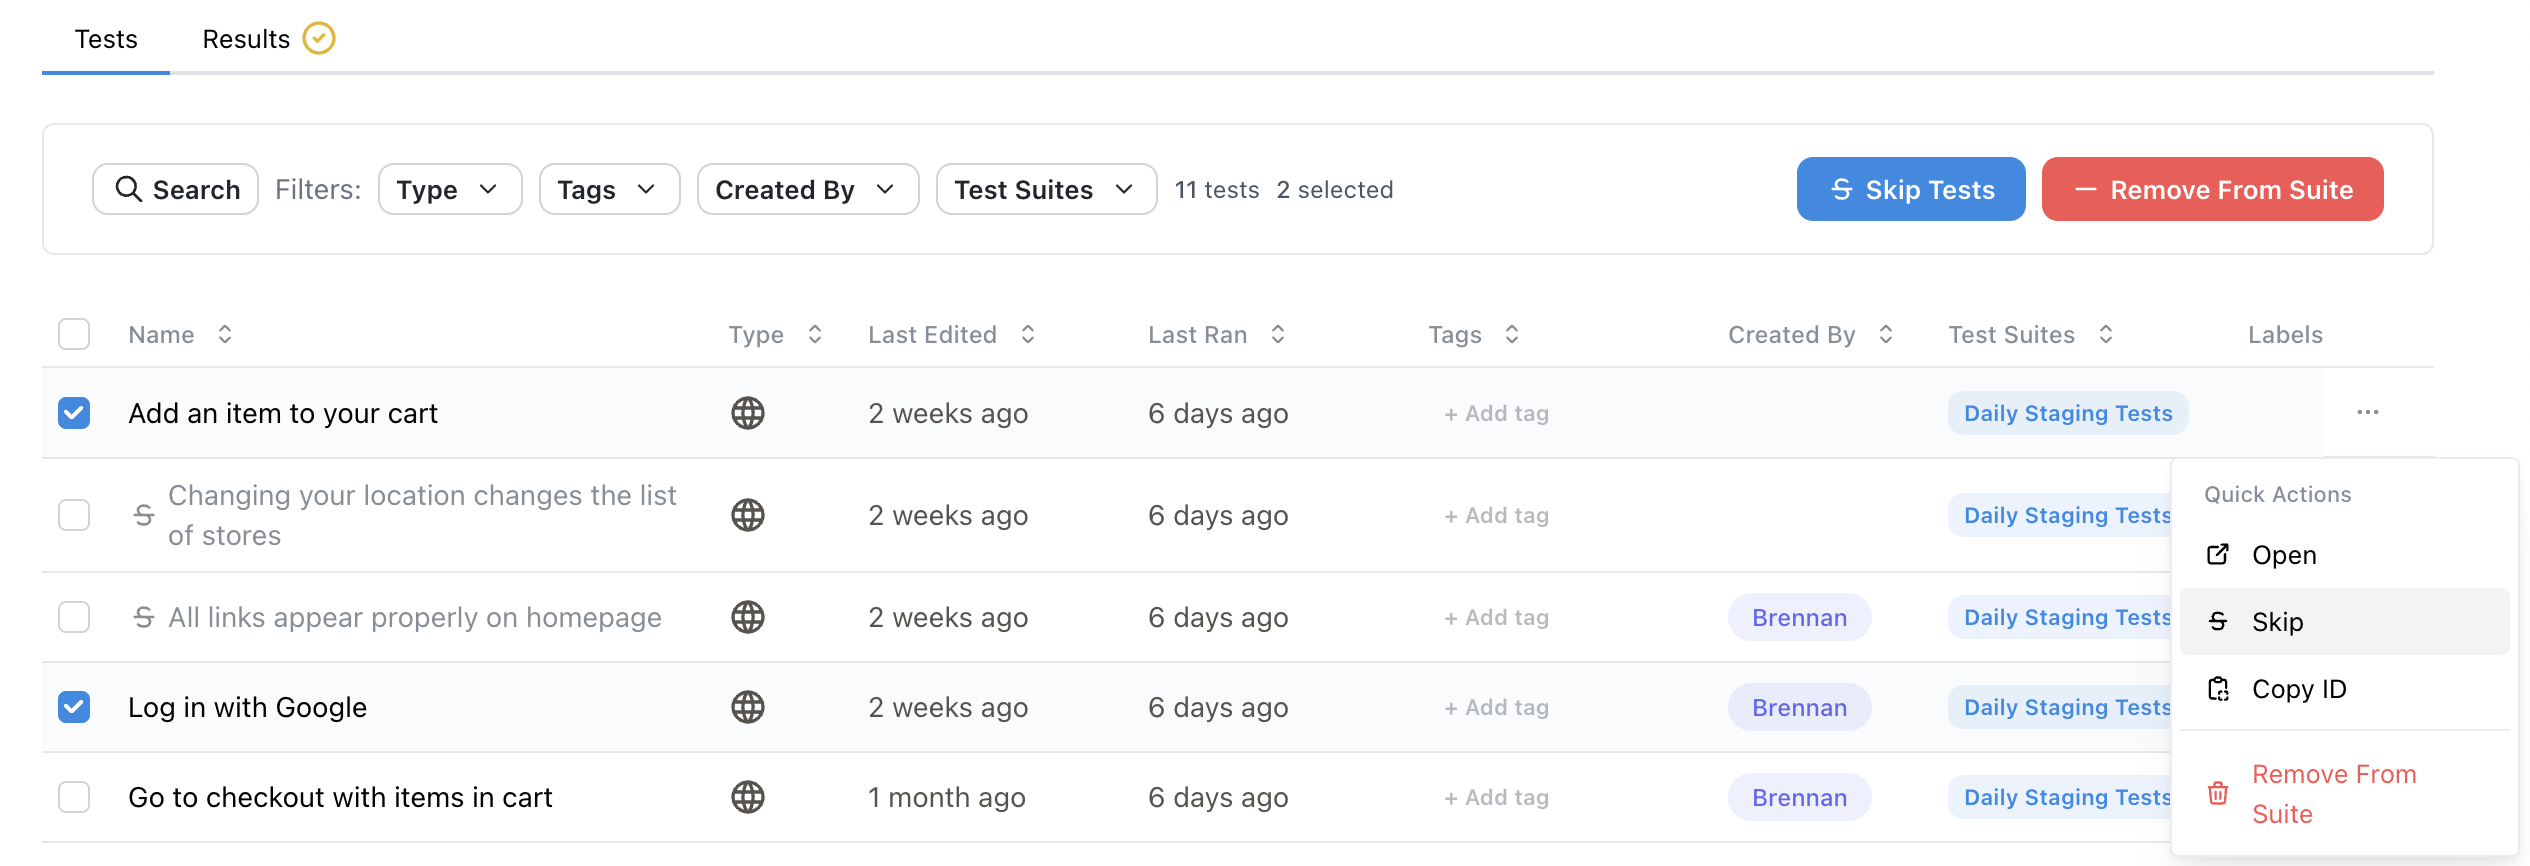
Task: Sort by the Last Ran column arrows
Action: [x=1278, y=334]
